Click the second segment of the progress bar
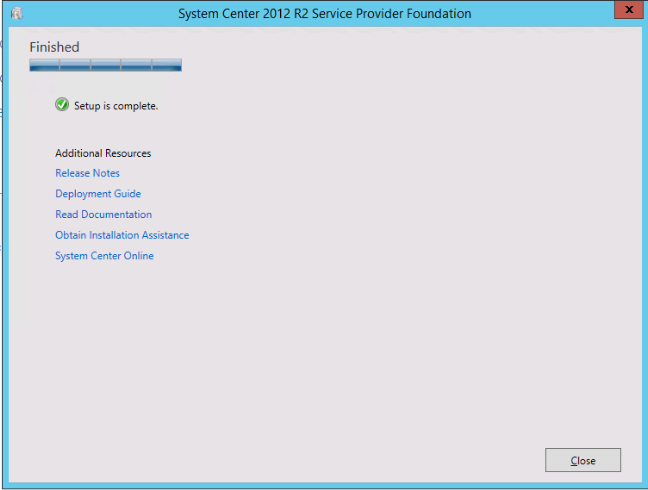This screenshot has height=490, width=648. [x=74, y=66]
